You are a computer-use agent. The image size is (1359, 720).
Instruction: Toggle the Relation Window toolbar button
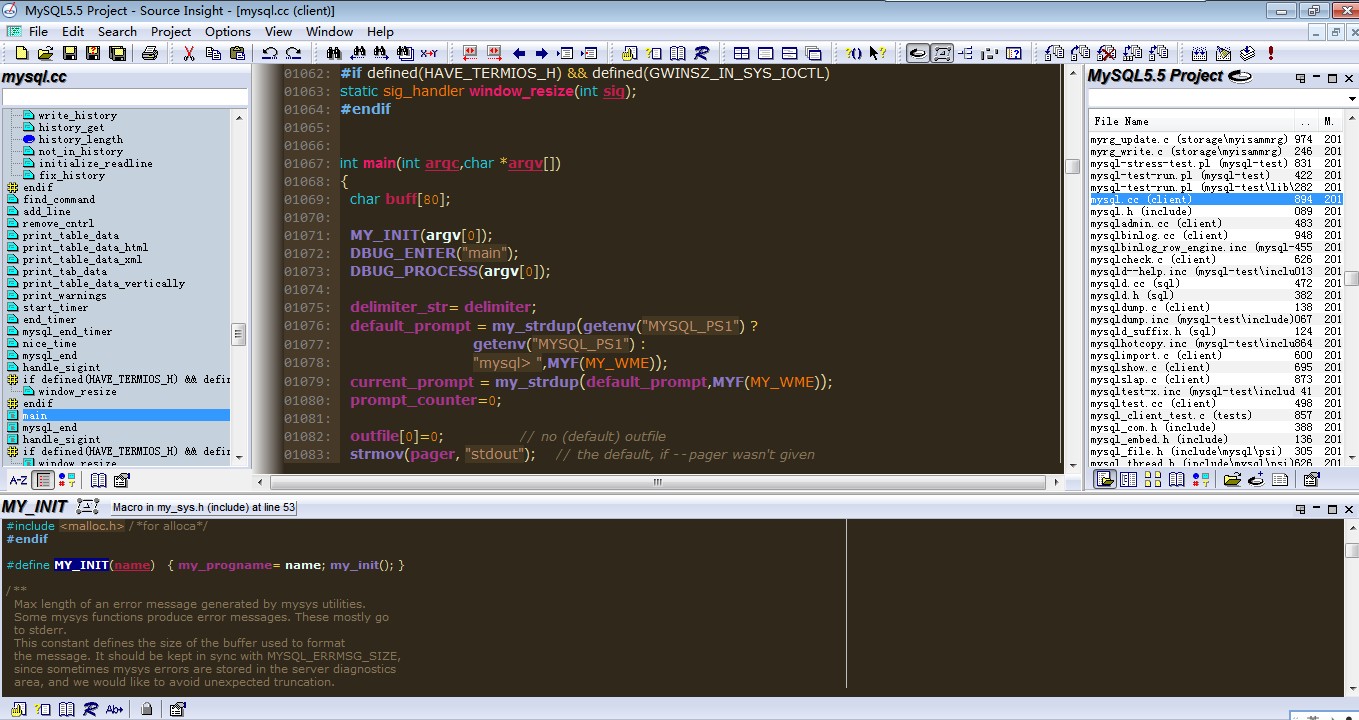point(966,53)
